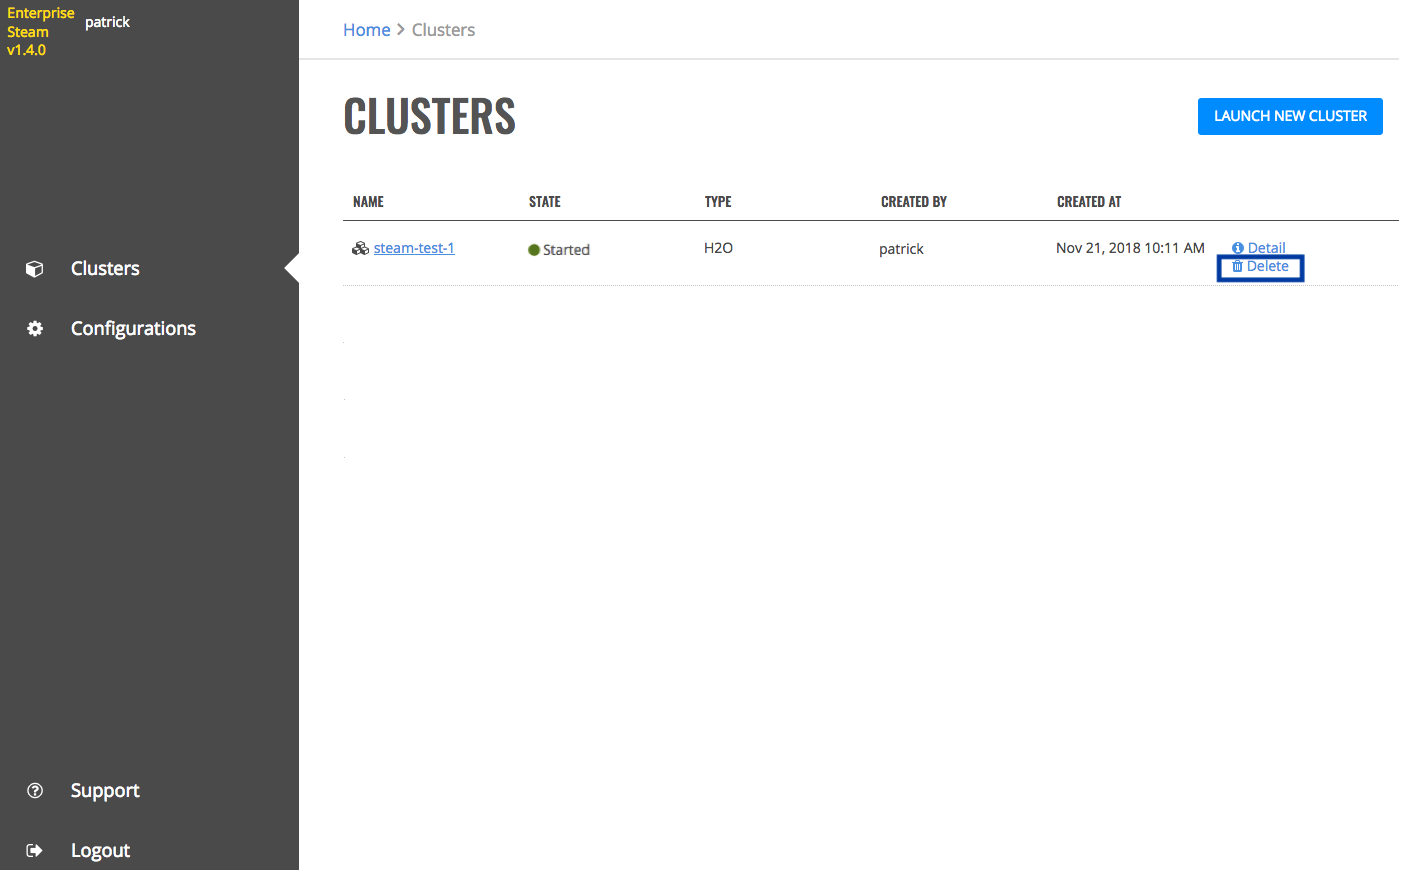Click the CREATED BY column header
The height and width of the screenshot is (870, 1428).
914,202
